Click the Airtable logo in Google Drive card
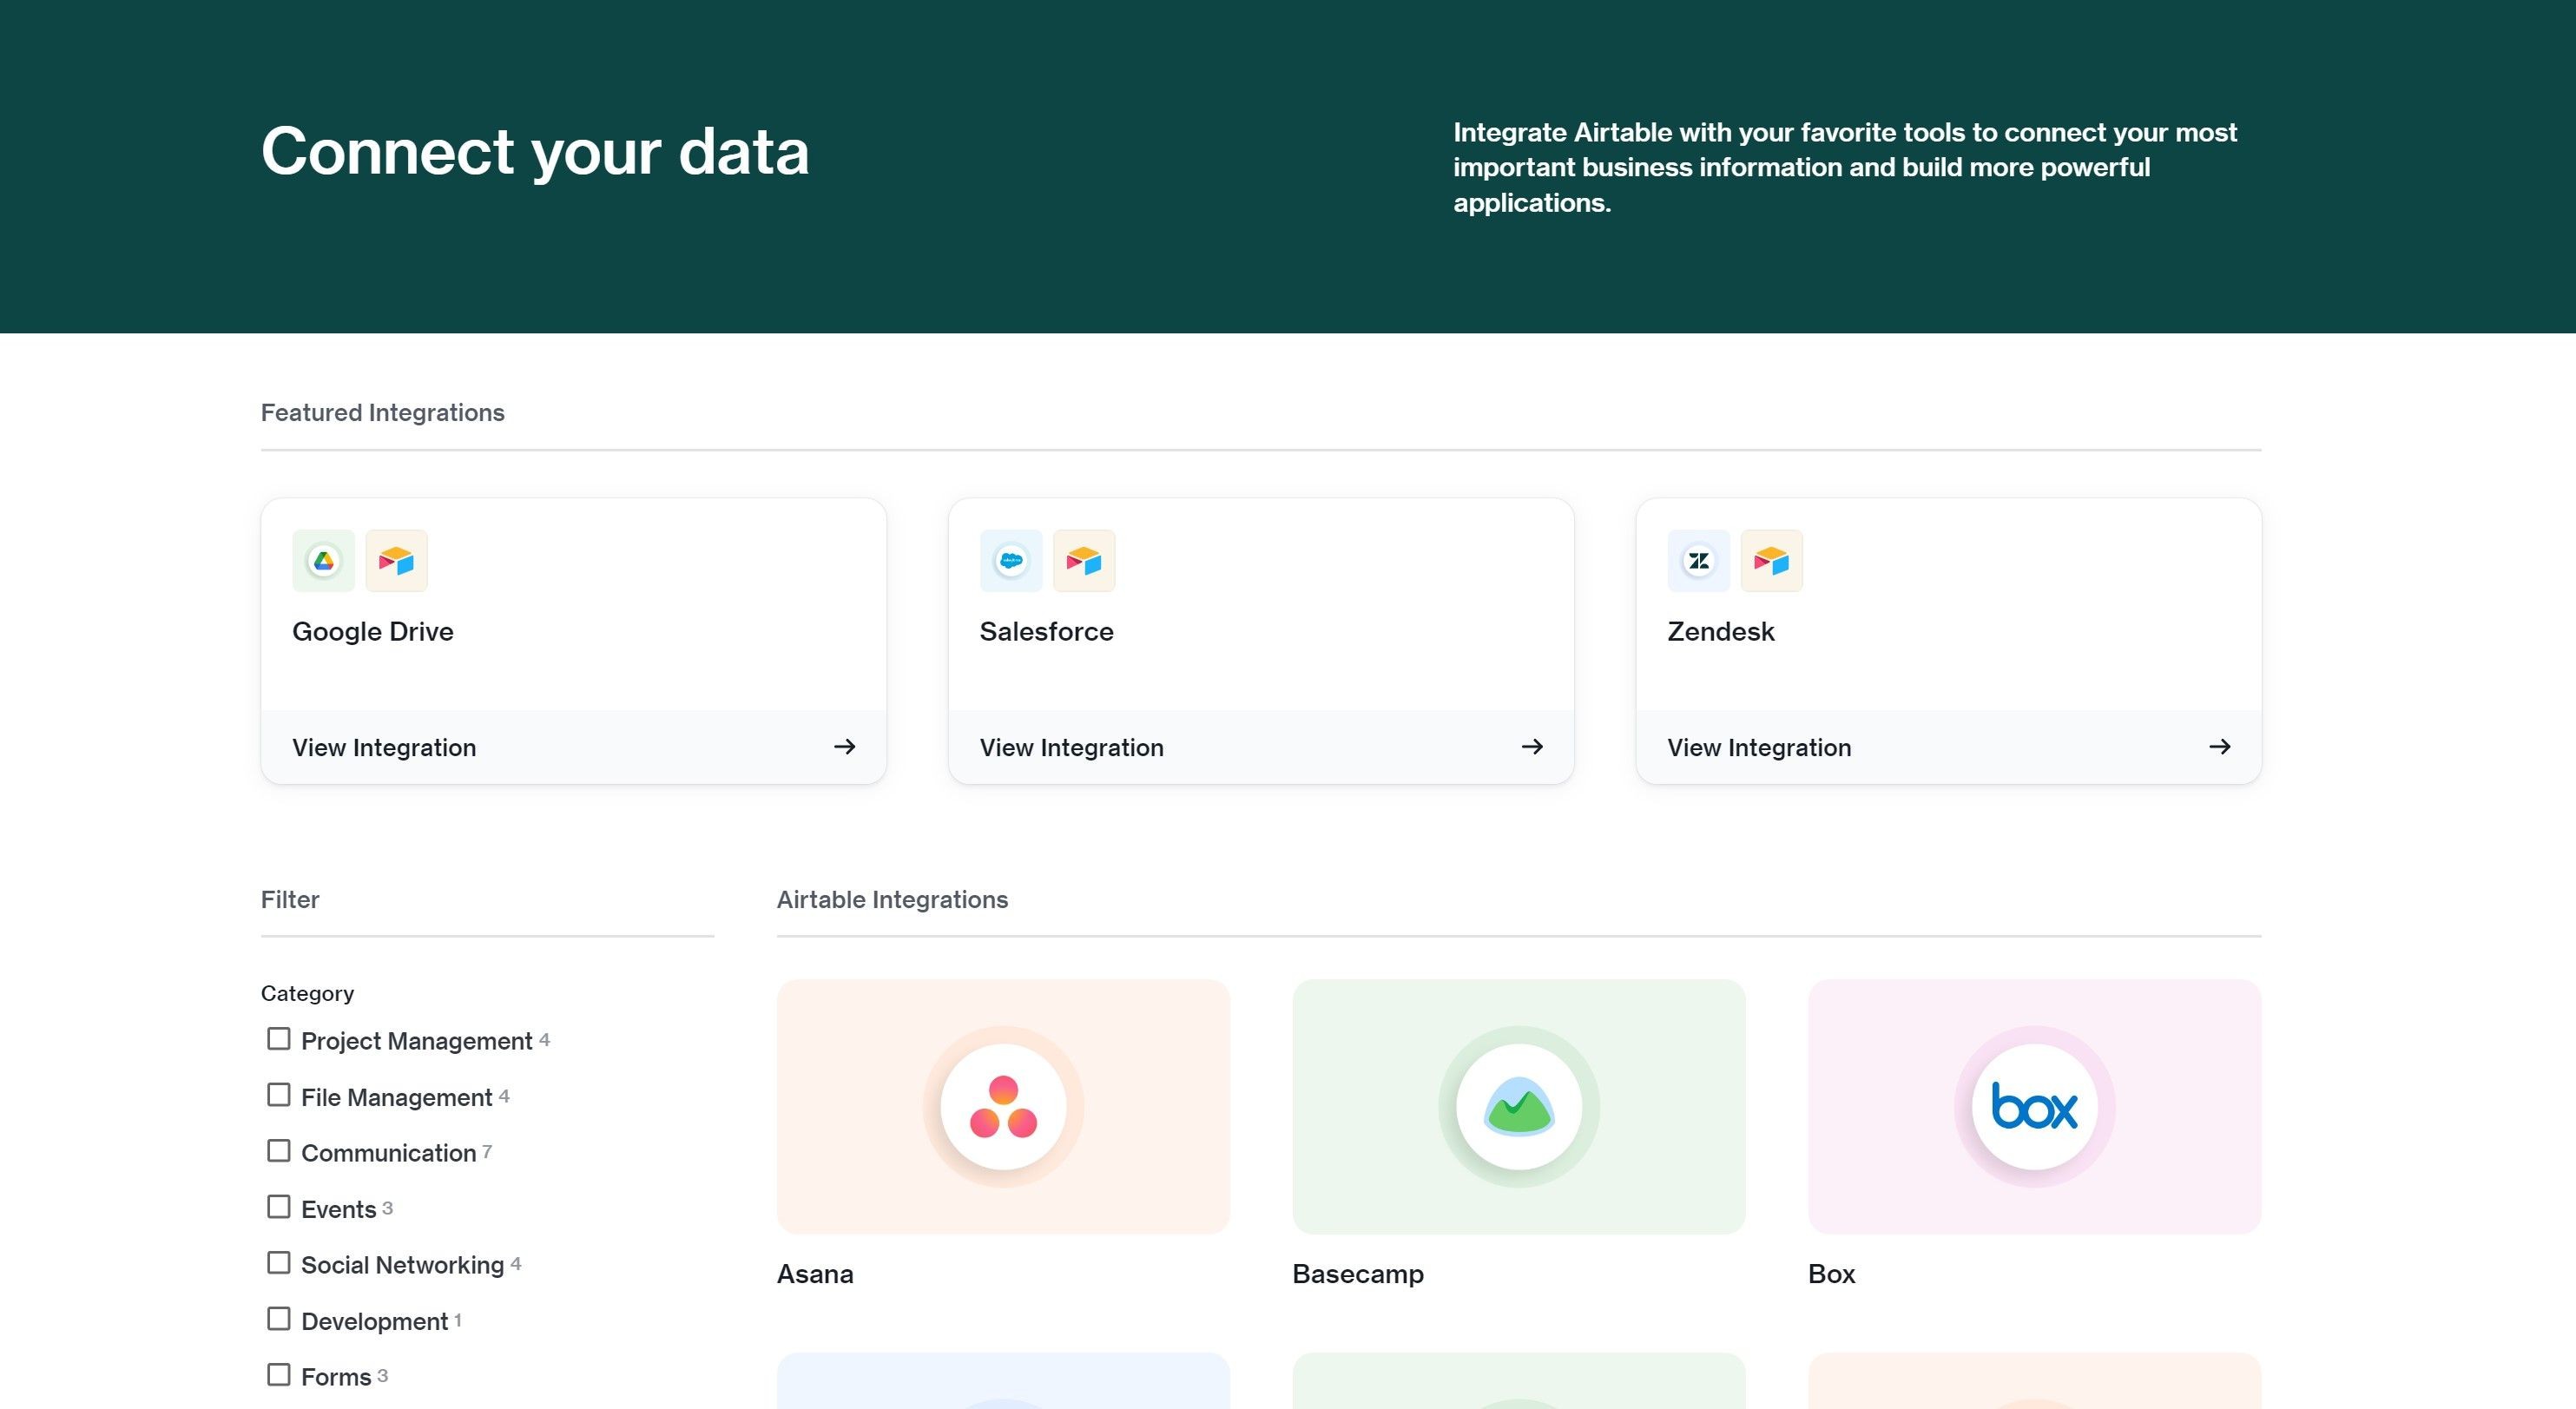This screenshot has width=2576, height=1409. point(397,561)
